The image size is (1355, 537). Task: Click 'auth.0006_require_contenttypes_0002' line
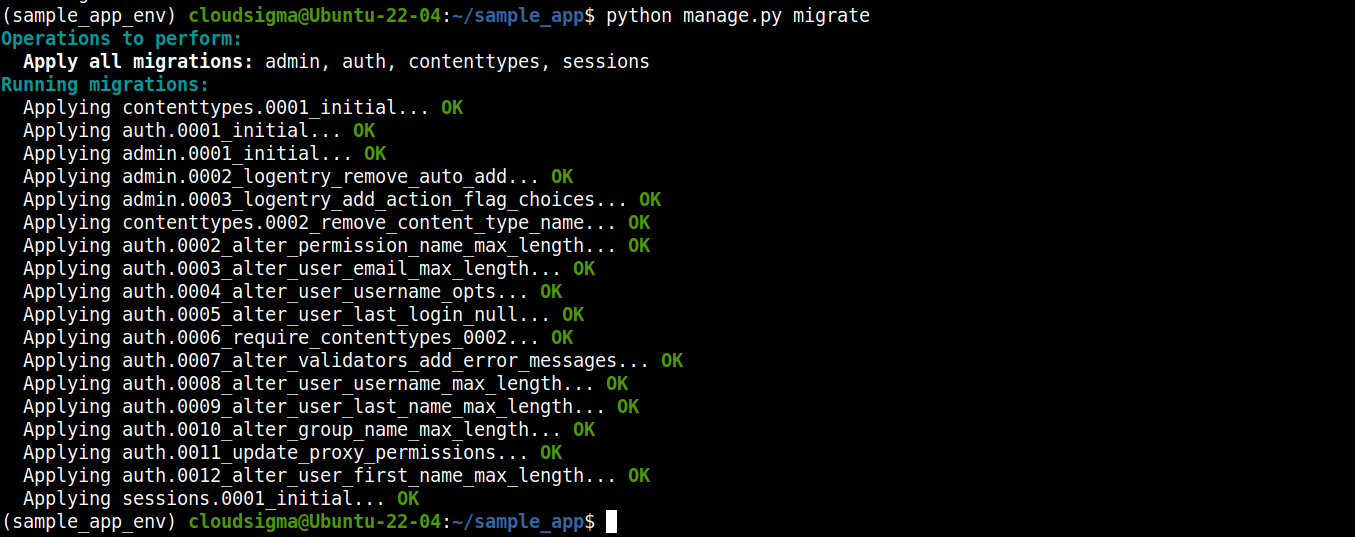298,338
